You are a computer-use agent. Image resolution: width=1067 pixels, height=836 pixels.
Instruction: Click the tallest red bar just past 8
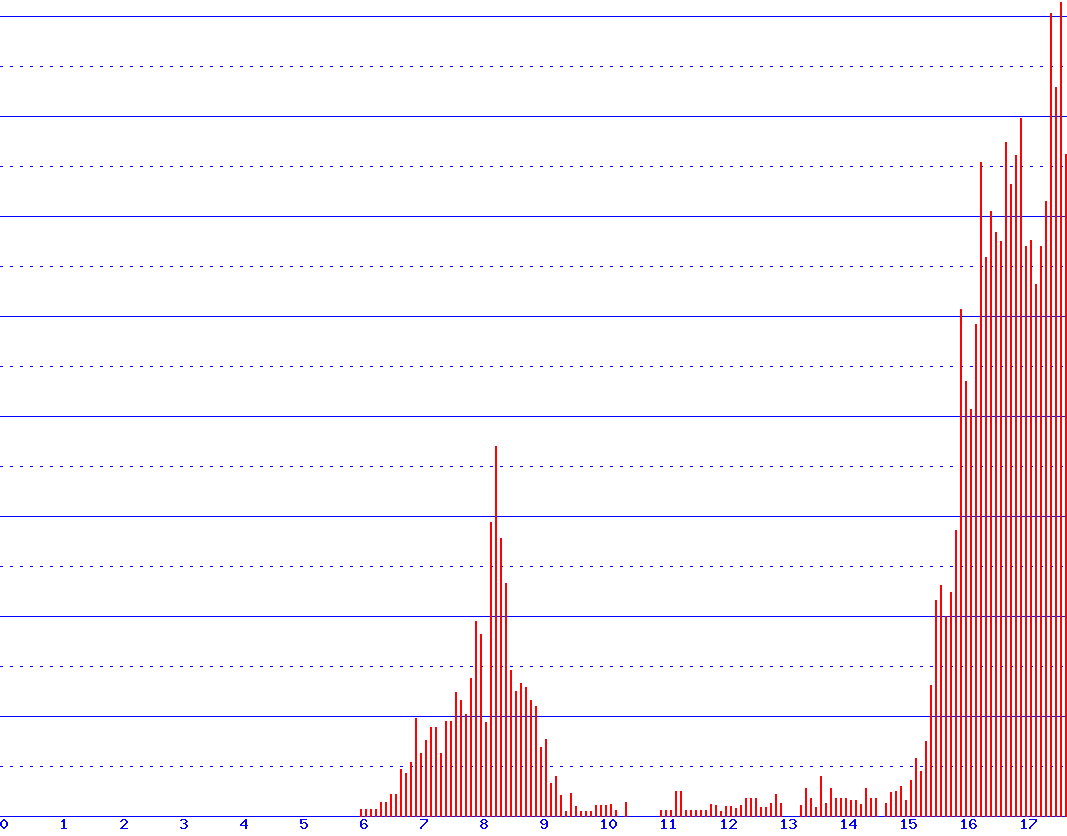coord(496,631)
